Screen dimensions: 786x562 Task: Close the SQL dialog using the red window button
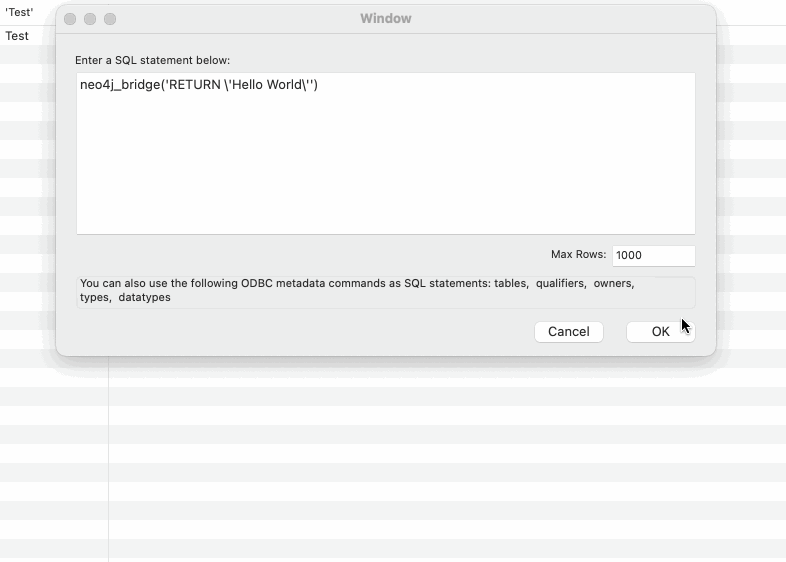click(x=70, y=19)
